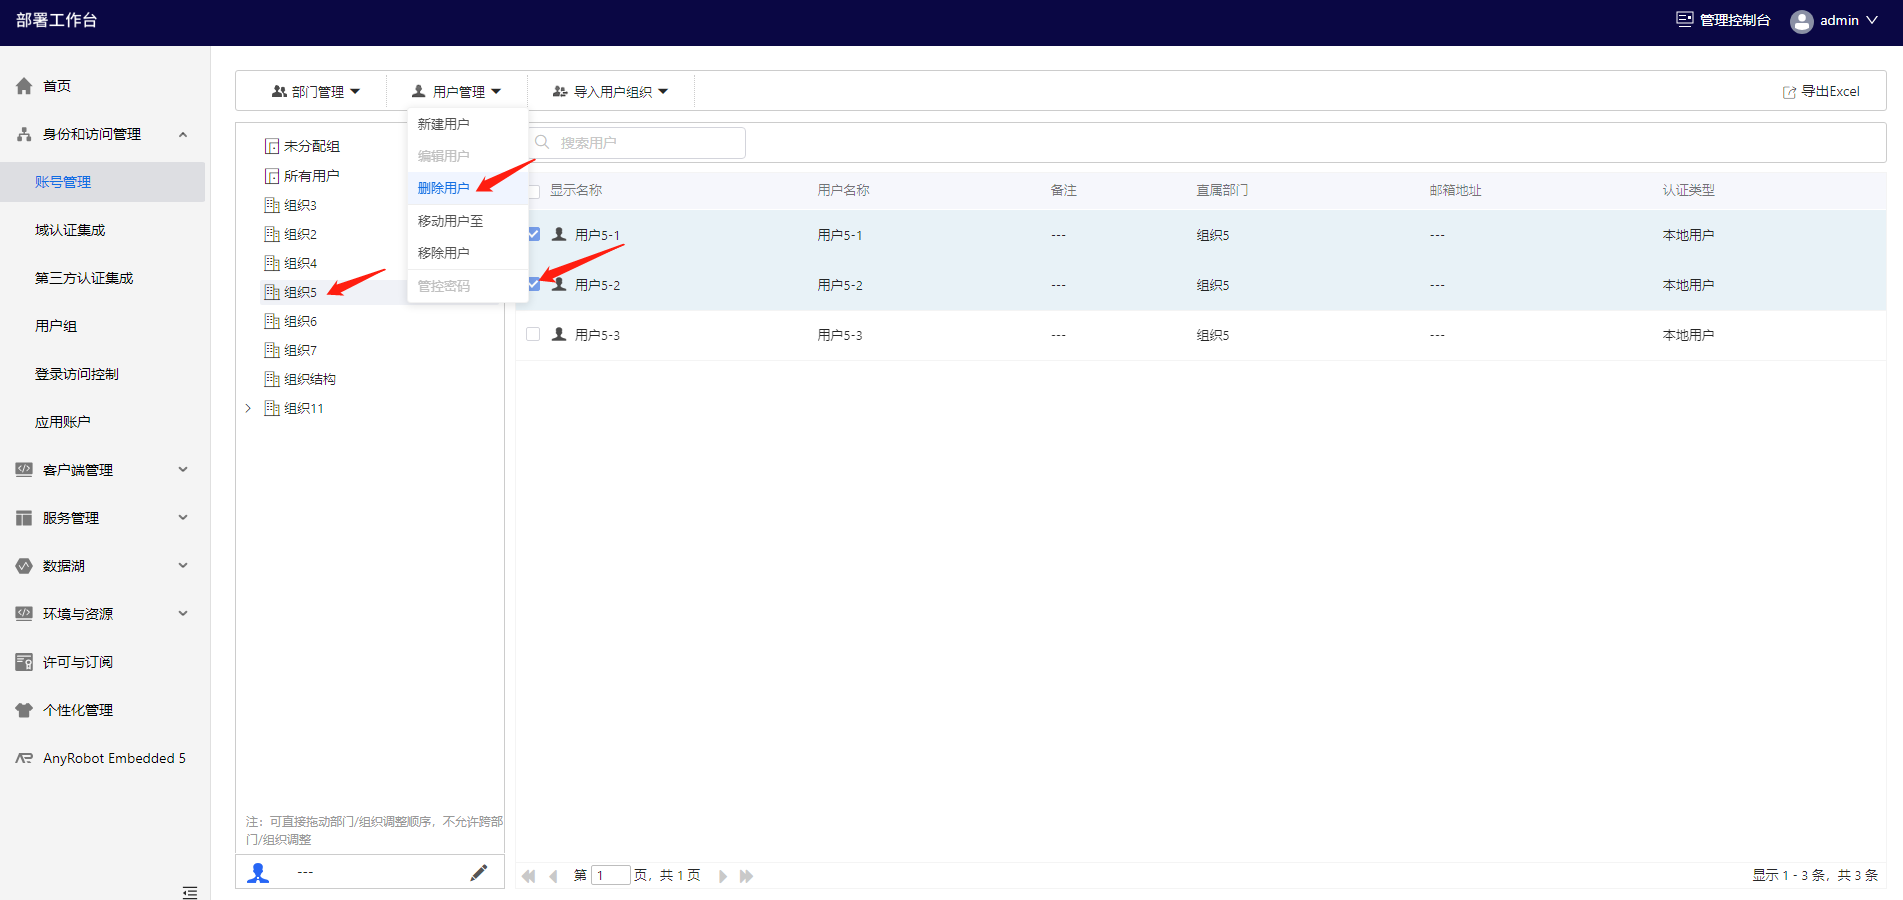This screenshot has height=900, width=1903.
Task: Uncheck the 用户5-2 row checkbox
Action: 533,284
